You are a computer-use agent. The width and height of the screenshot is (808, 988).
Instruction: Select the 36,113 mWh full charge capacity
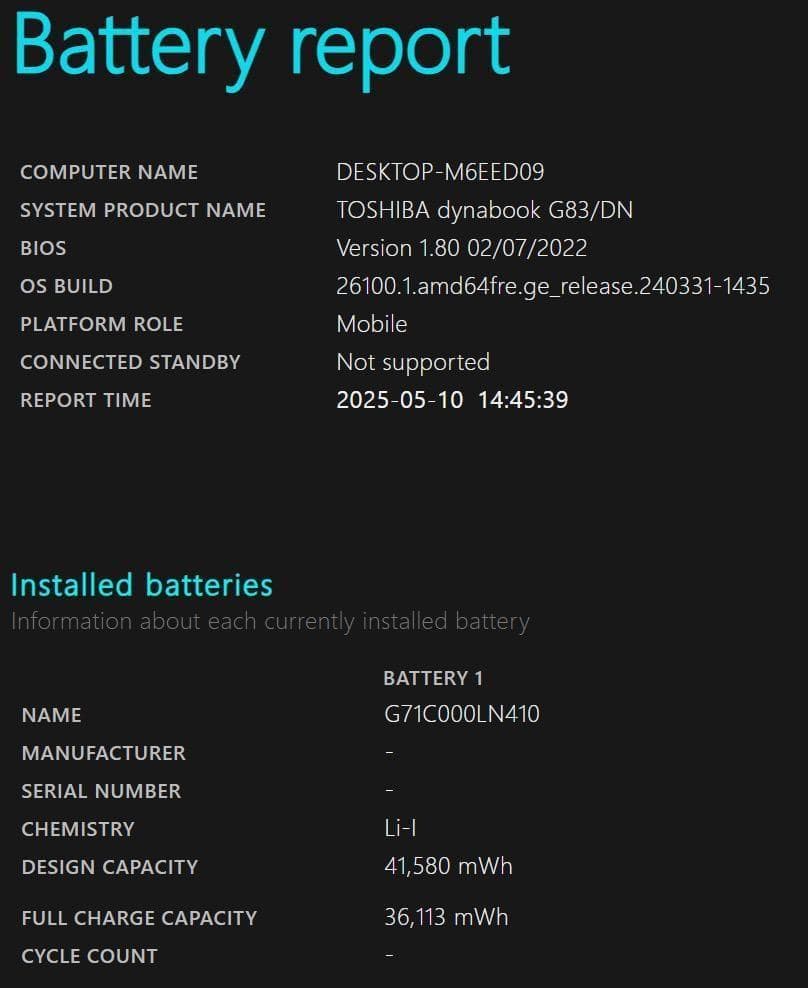[446, 917]
